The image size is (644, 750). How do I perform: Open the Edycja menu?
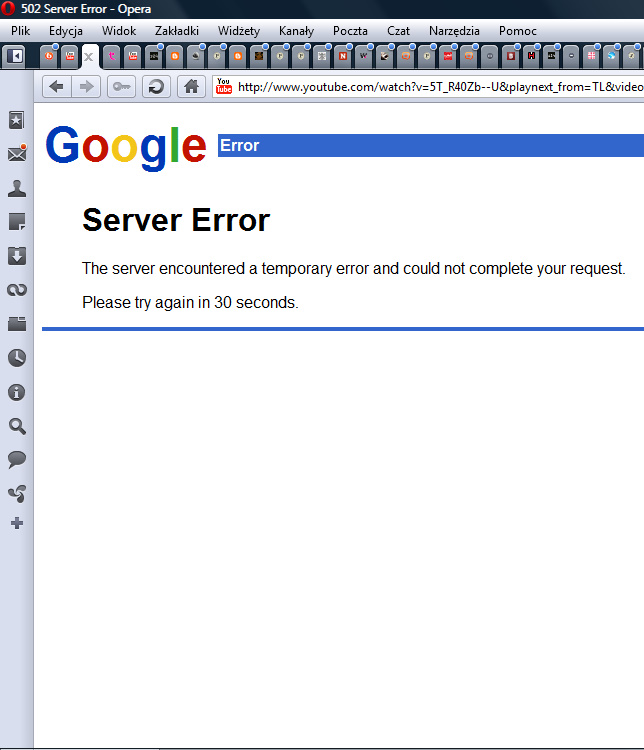coord(66,31)
